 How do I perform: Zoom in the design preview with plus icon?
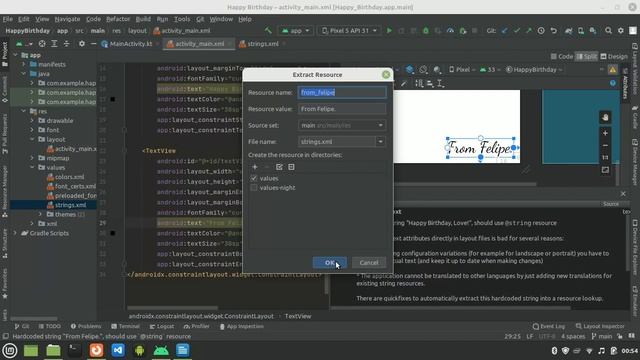[x=605, y=133]
